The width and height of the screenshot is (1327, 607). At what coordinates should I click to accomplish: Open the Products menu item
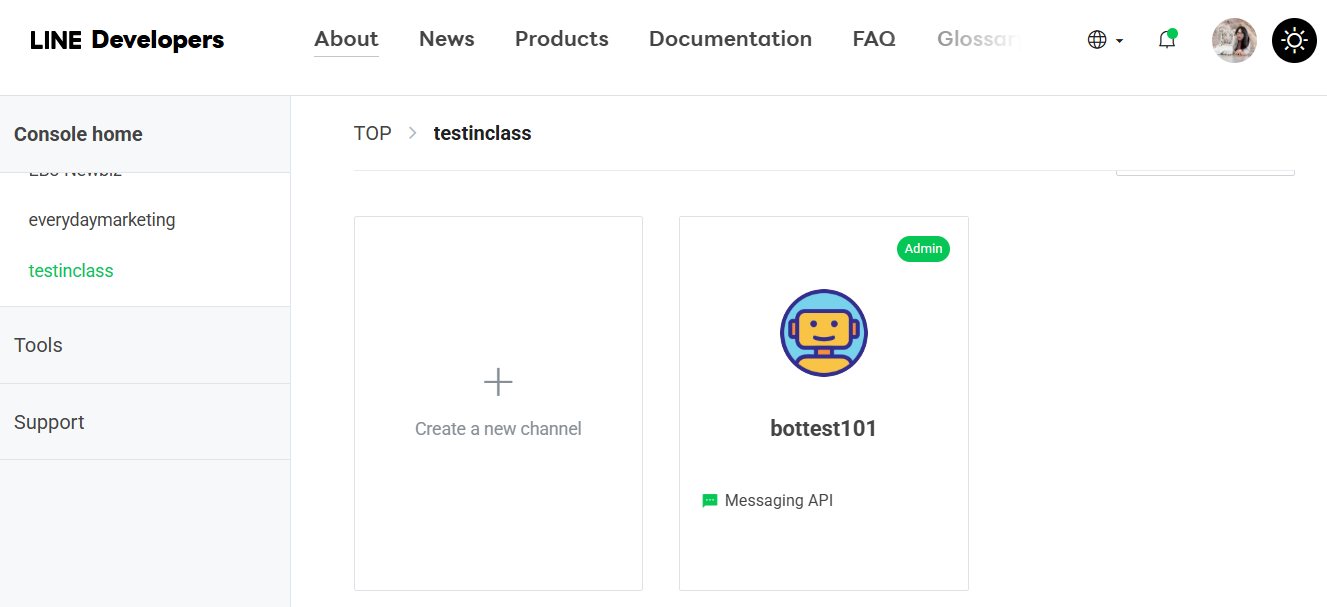click(x=562, y=39)
